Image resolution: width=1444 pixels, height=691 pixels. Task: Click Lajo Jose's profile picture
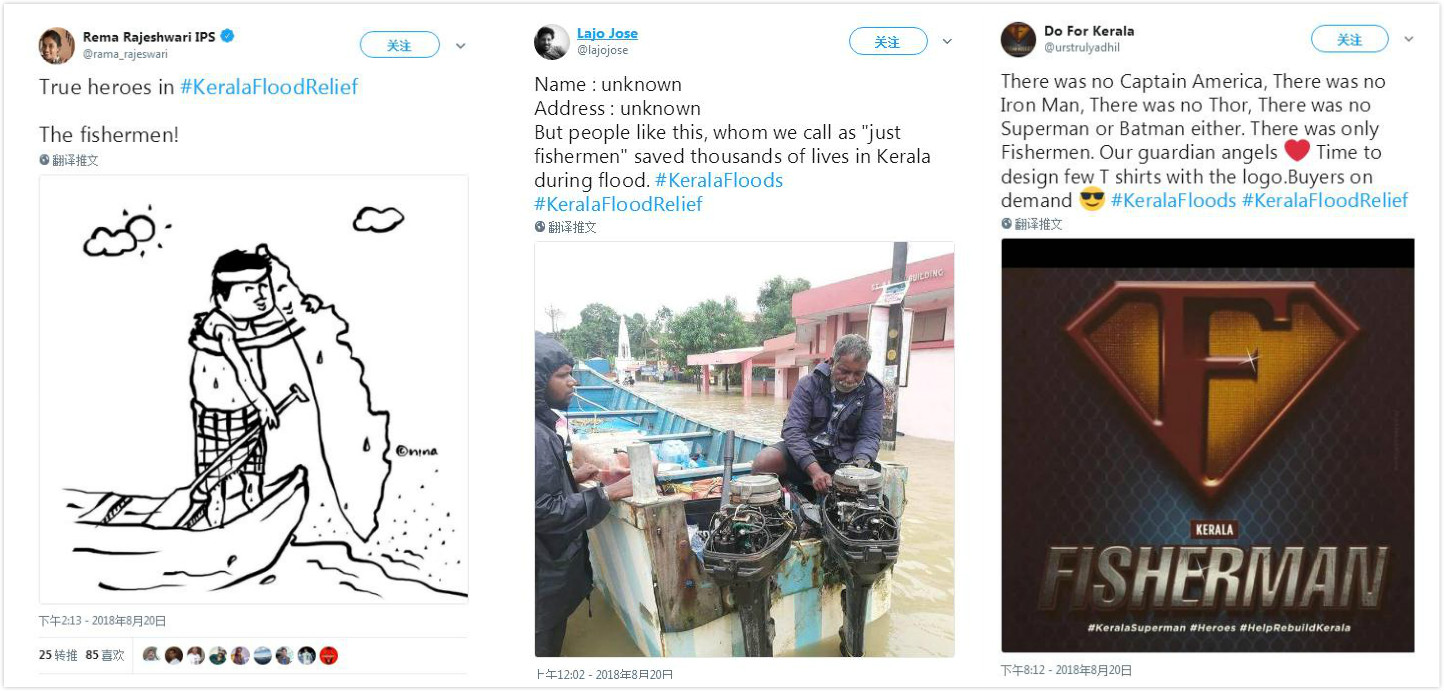(551, 42)
